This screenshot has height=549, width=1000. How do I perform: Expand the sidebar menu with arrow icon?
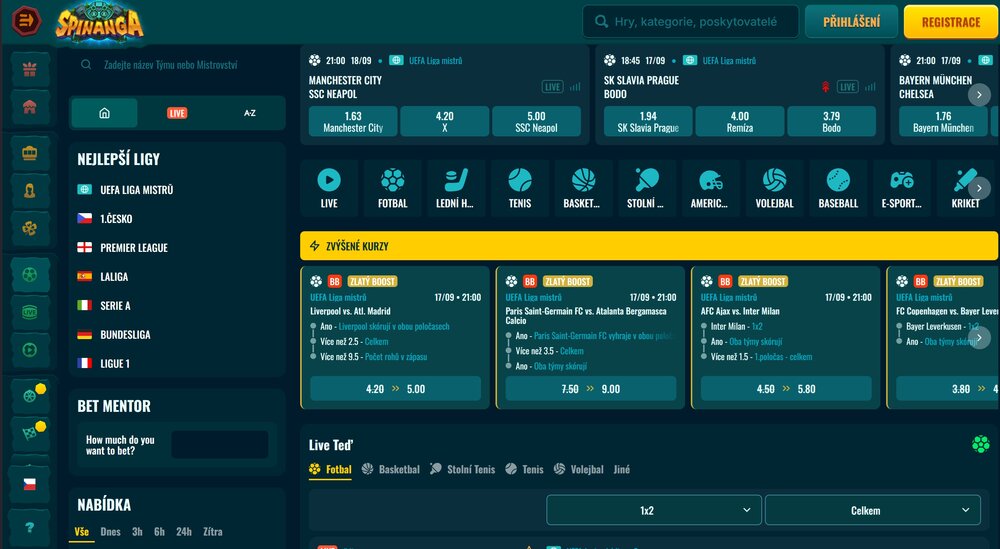26,20
